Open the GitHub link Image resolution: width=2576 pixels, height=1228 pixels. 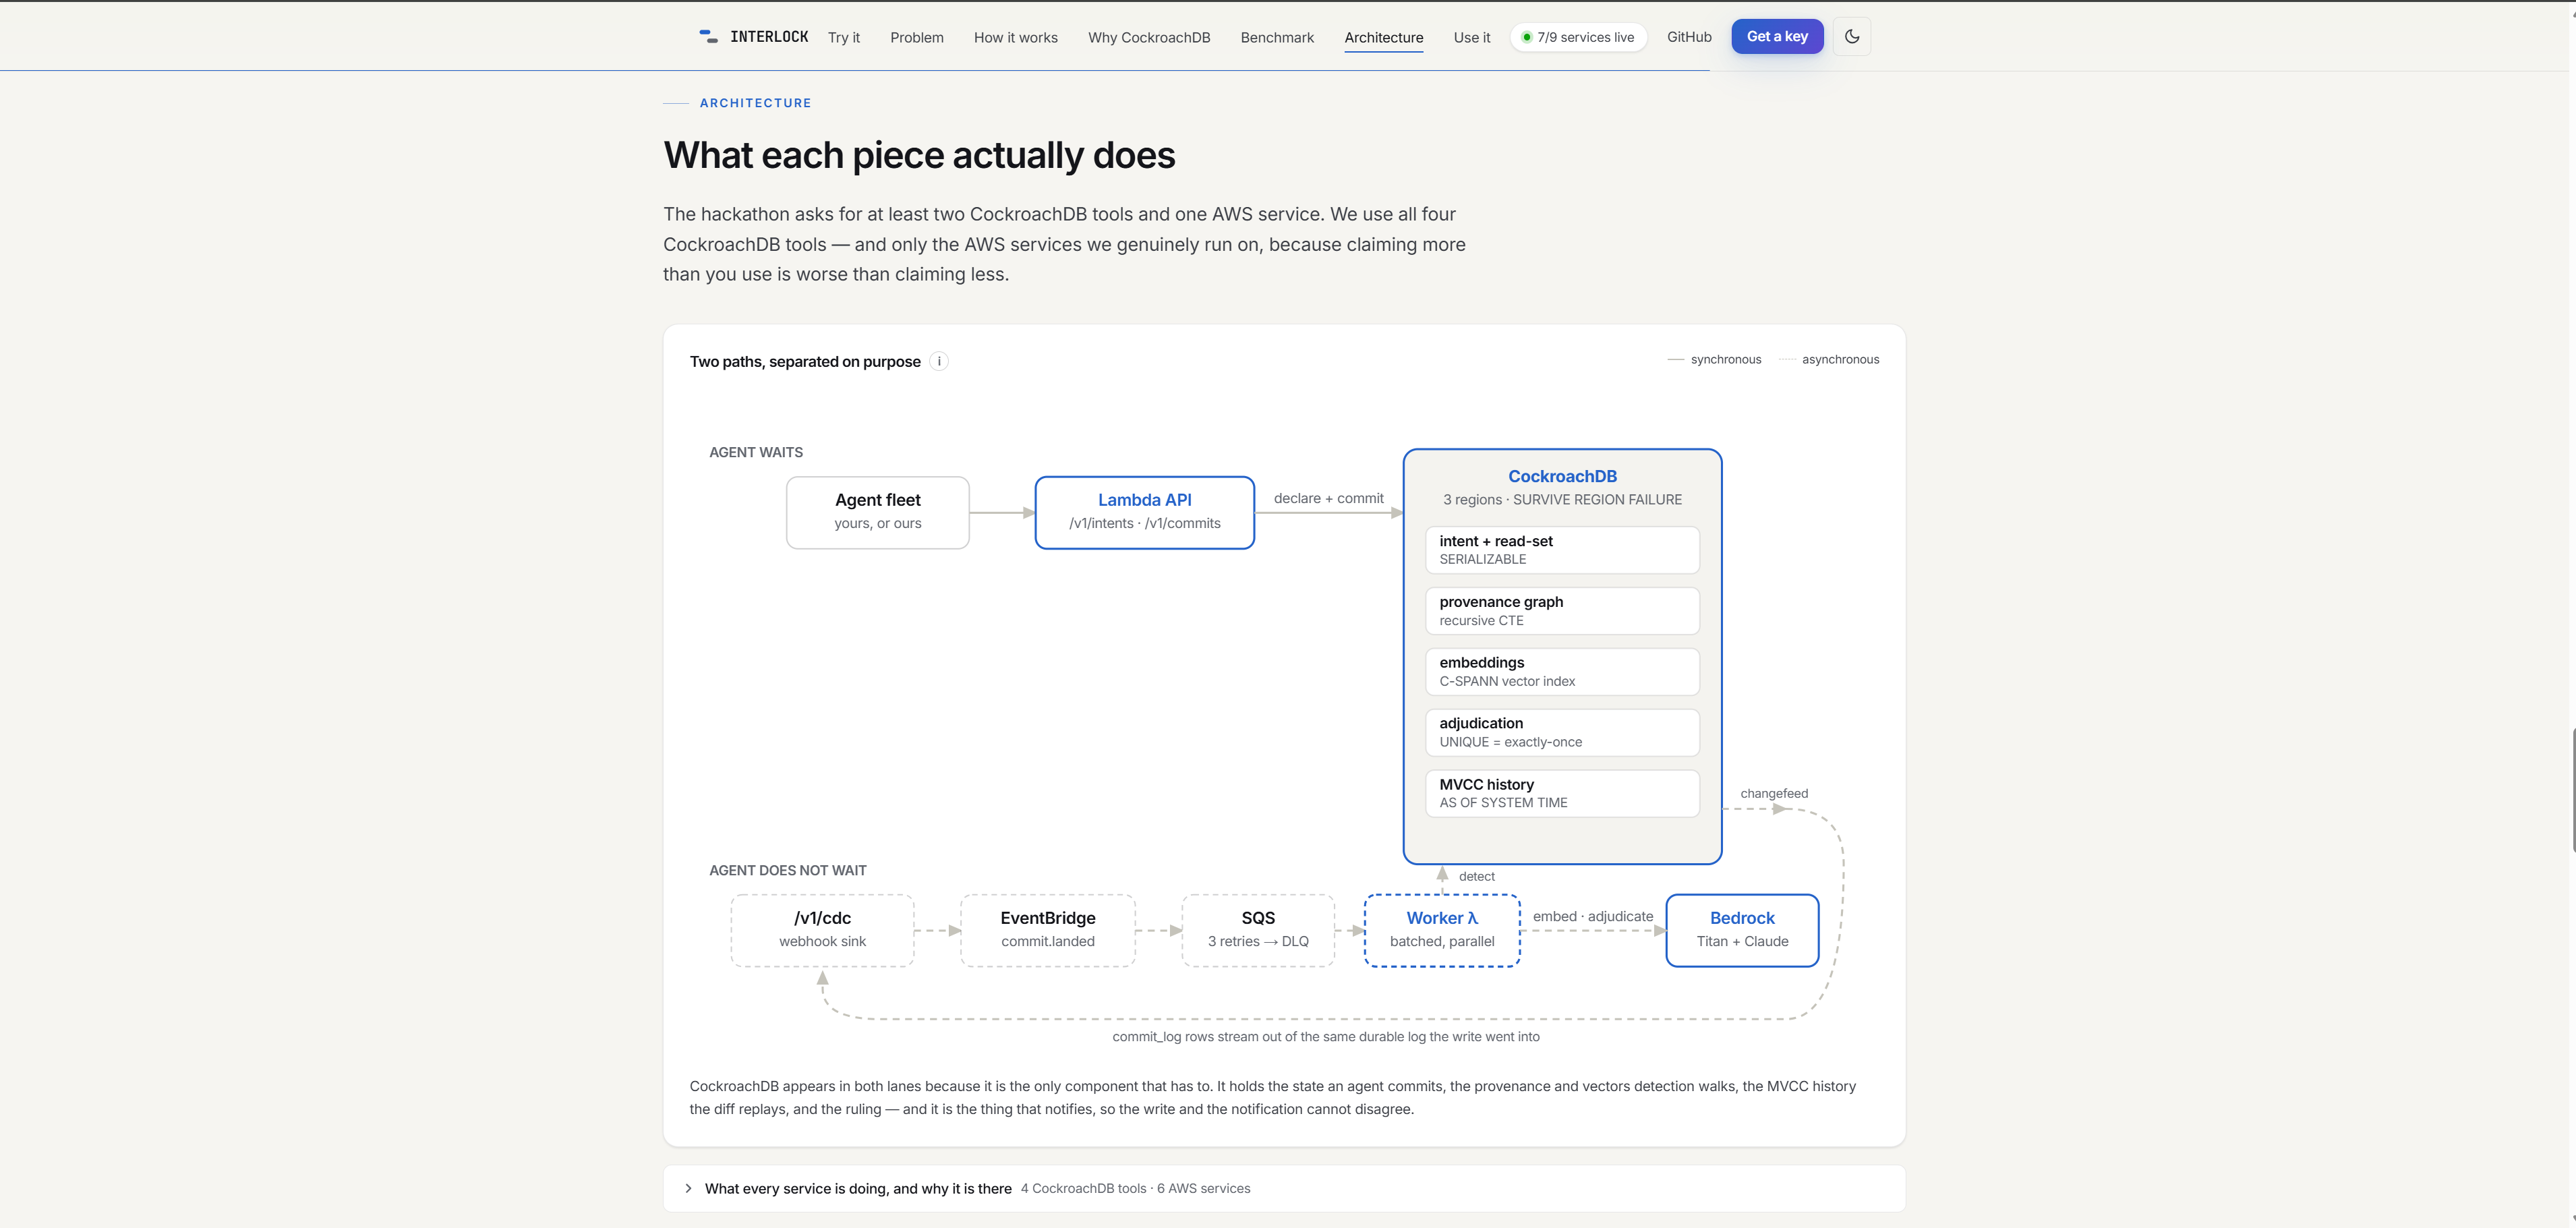pos(1689,37)
